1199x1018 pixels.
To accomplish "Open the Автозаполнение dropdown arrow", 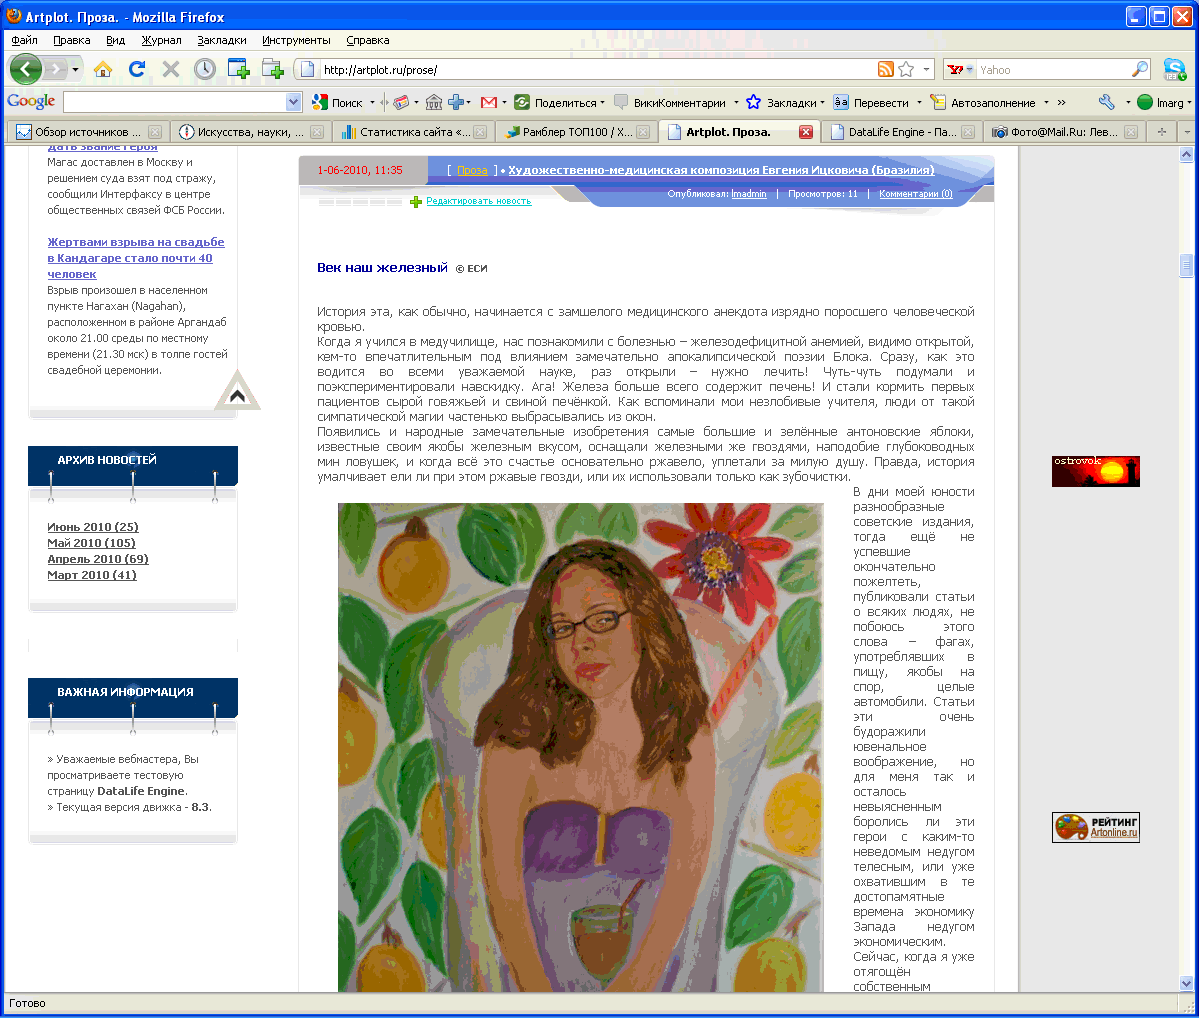I will pos(1046,102).
